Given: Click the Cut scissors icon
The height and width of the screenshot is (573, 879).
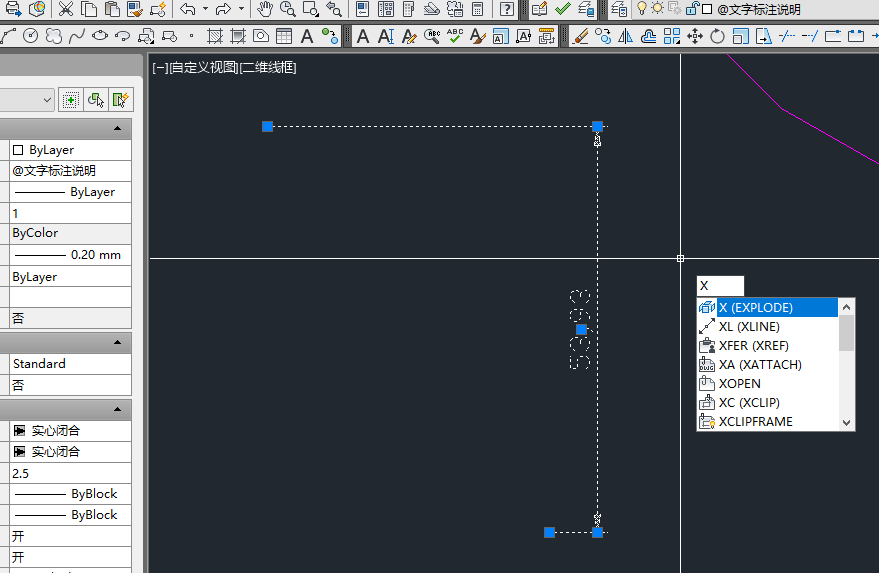Looking at the screenshot, I should coord(66,9).
